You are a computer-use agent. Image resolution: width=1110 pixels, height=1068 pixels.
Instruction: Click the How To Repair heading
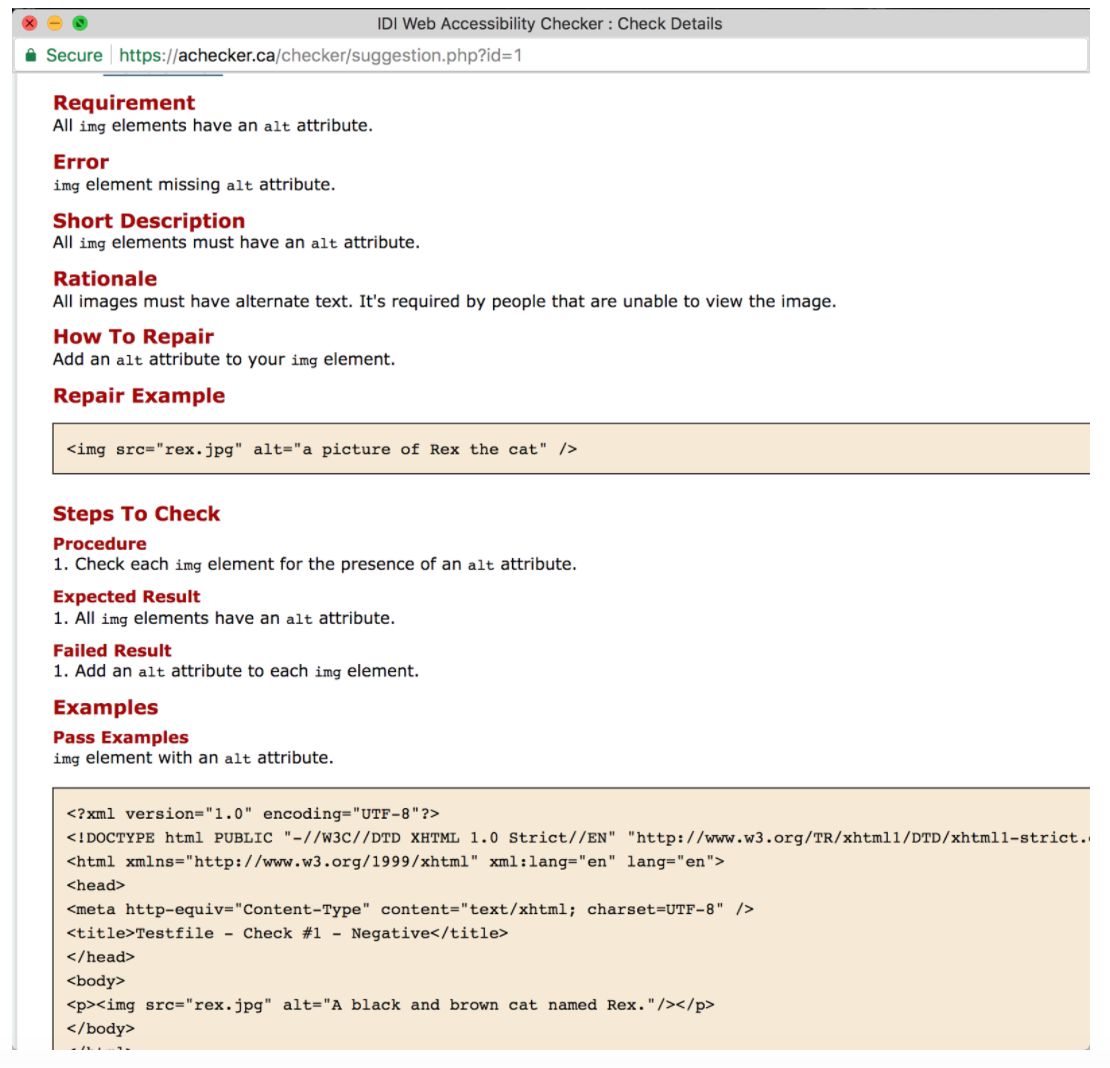pos(133,336)
